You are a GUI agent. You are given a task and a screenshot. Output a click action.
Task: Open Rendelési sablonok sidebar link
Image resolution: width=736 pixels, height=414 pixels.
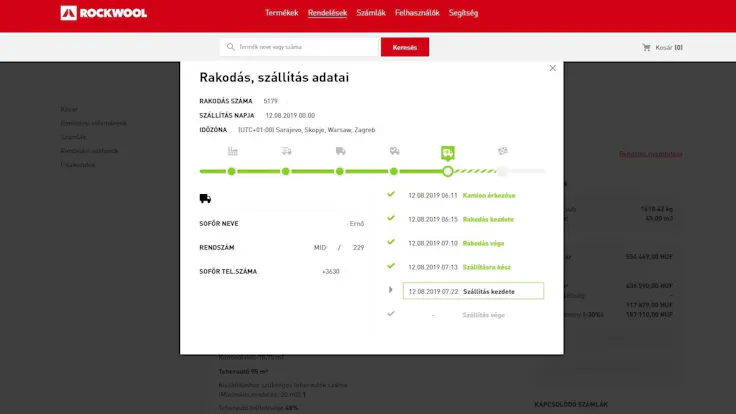89,151
